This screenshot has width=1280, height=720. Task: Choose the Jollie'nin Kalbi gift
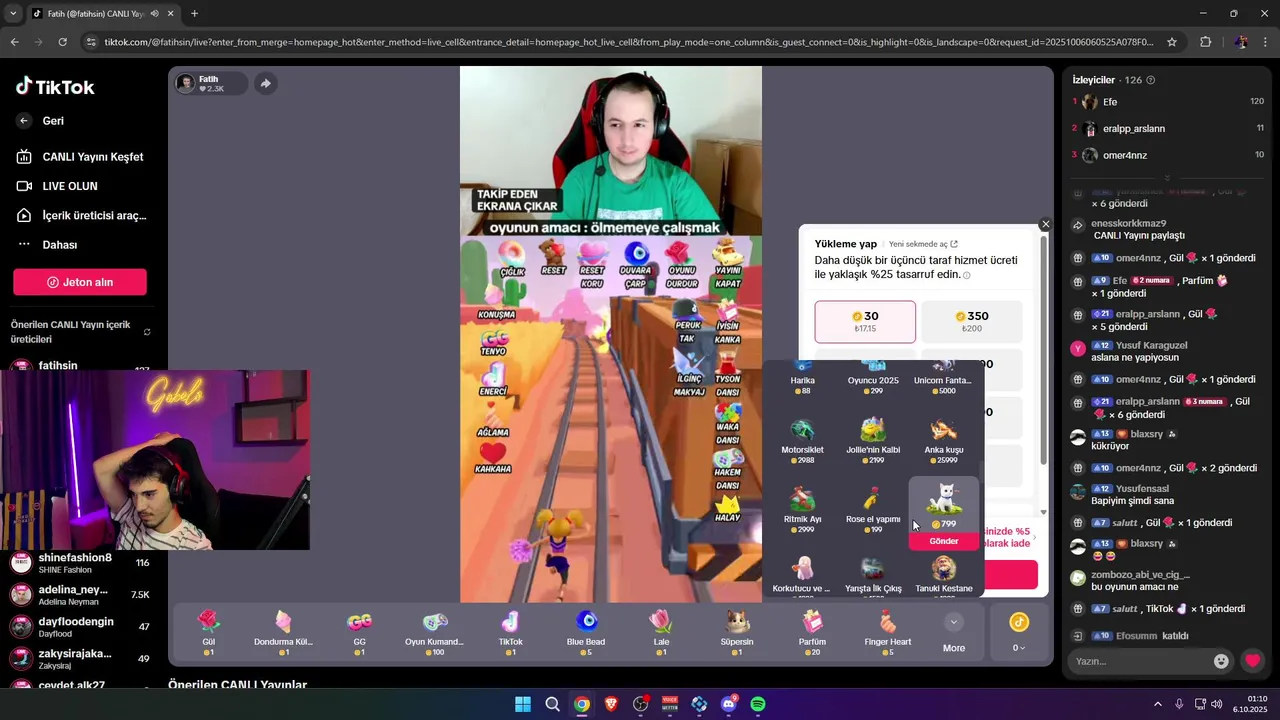click(x=873, y=440)
